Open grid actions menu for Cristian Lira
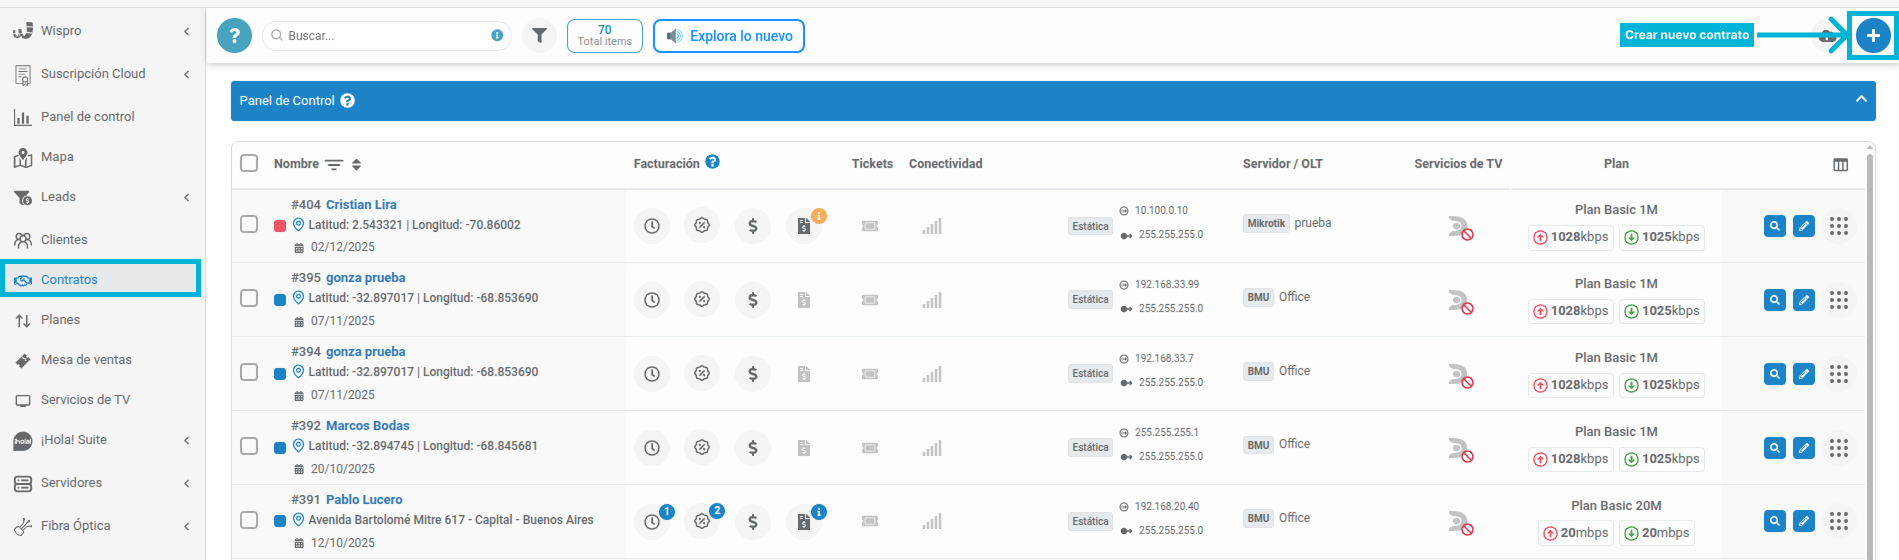 pos(1839,226)
